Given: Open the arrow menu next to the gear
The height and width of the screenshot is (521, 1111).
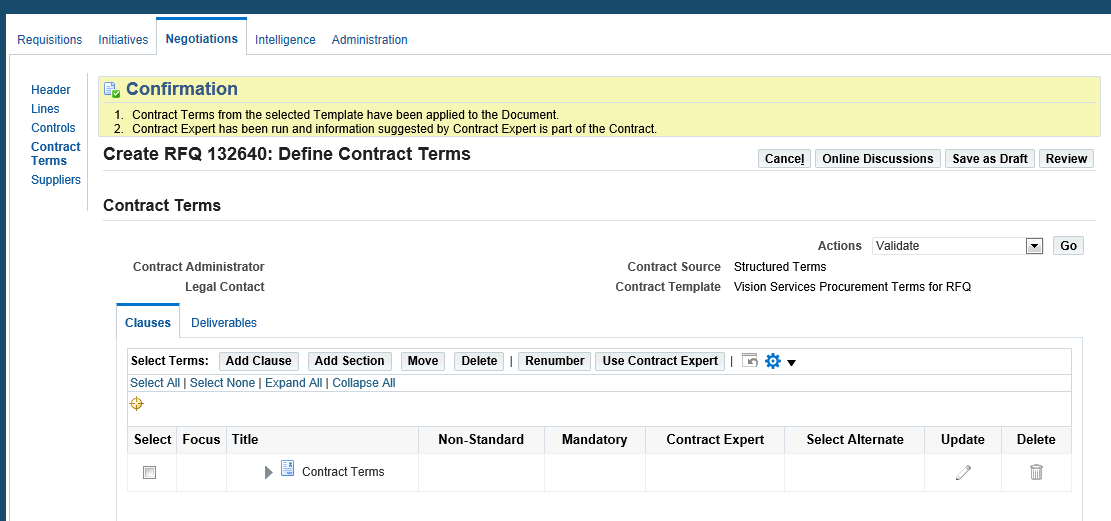Looking at the screenshot, I should (x=791, y=362).
